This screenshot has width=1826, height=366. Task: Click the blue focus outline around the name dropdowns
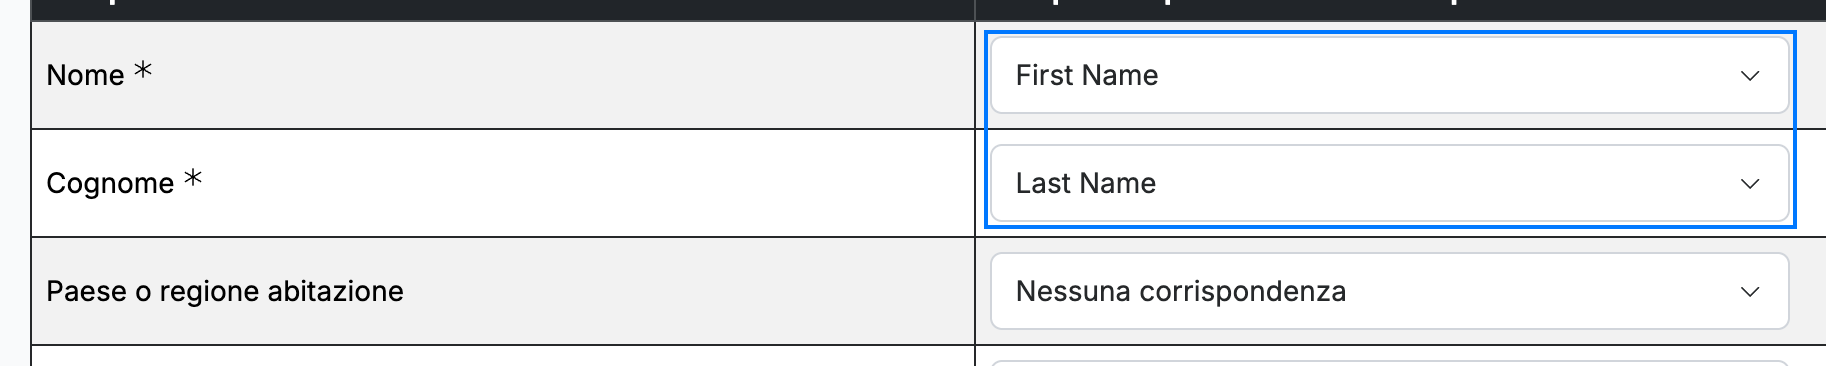1390,33
